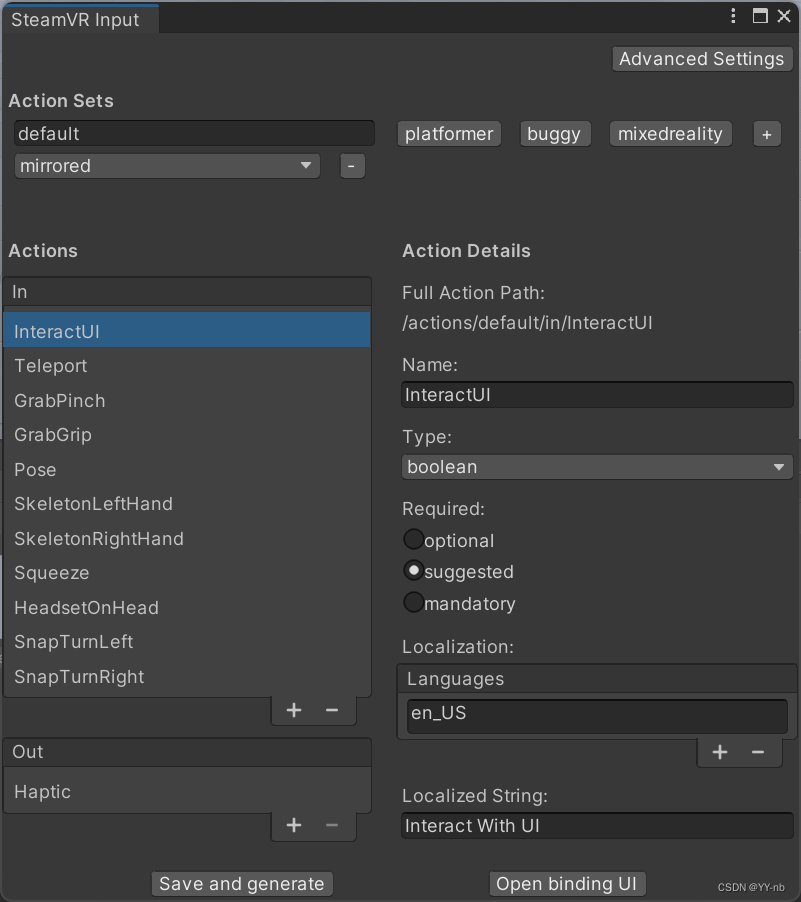Screen dimensions: 801x902
Task: Click the Out actions list header
Action: pyautogui.click(x=186, y=752)
